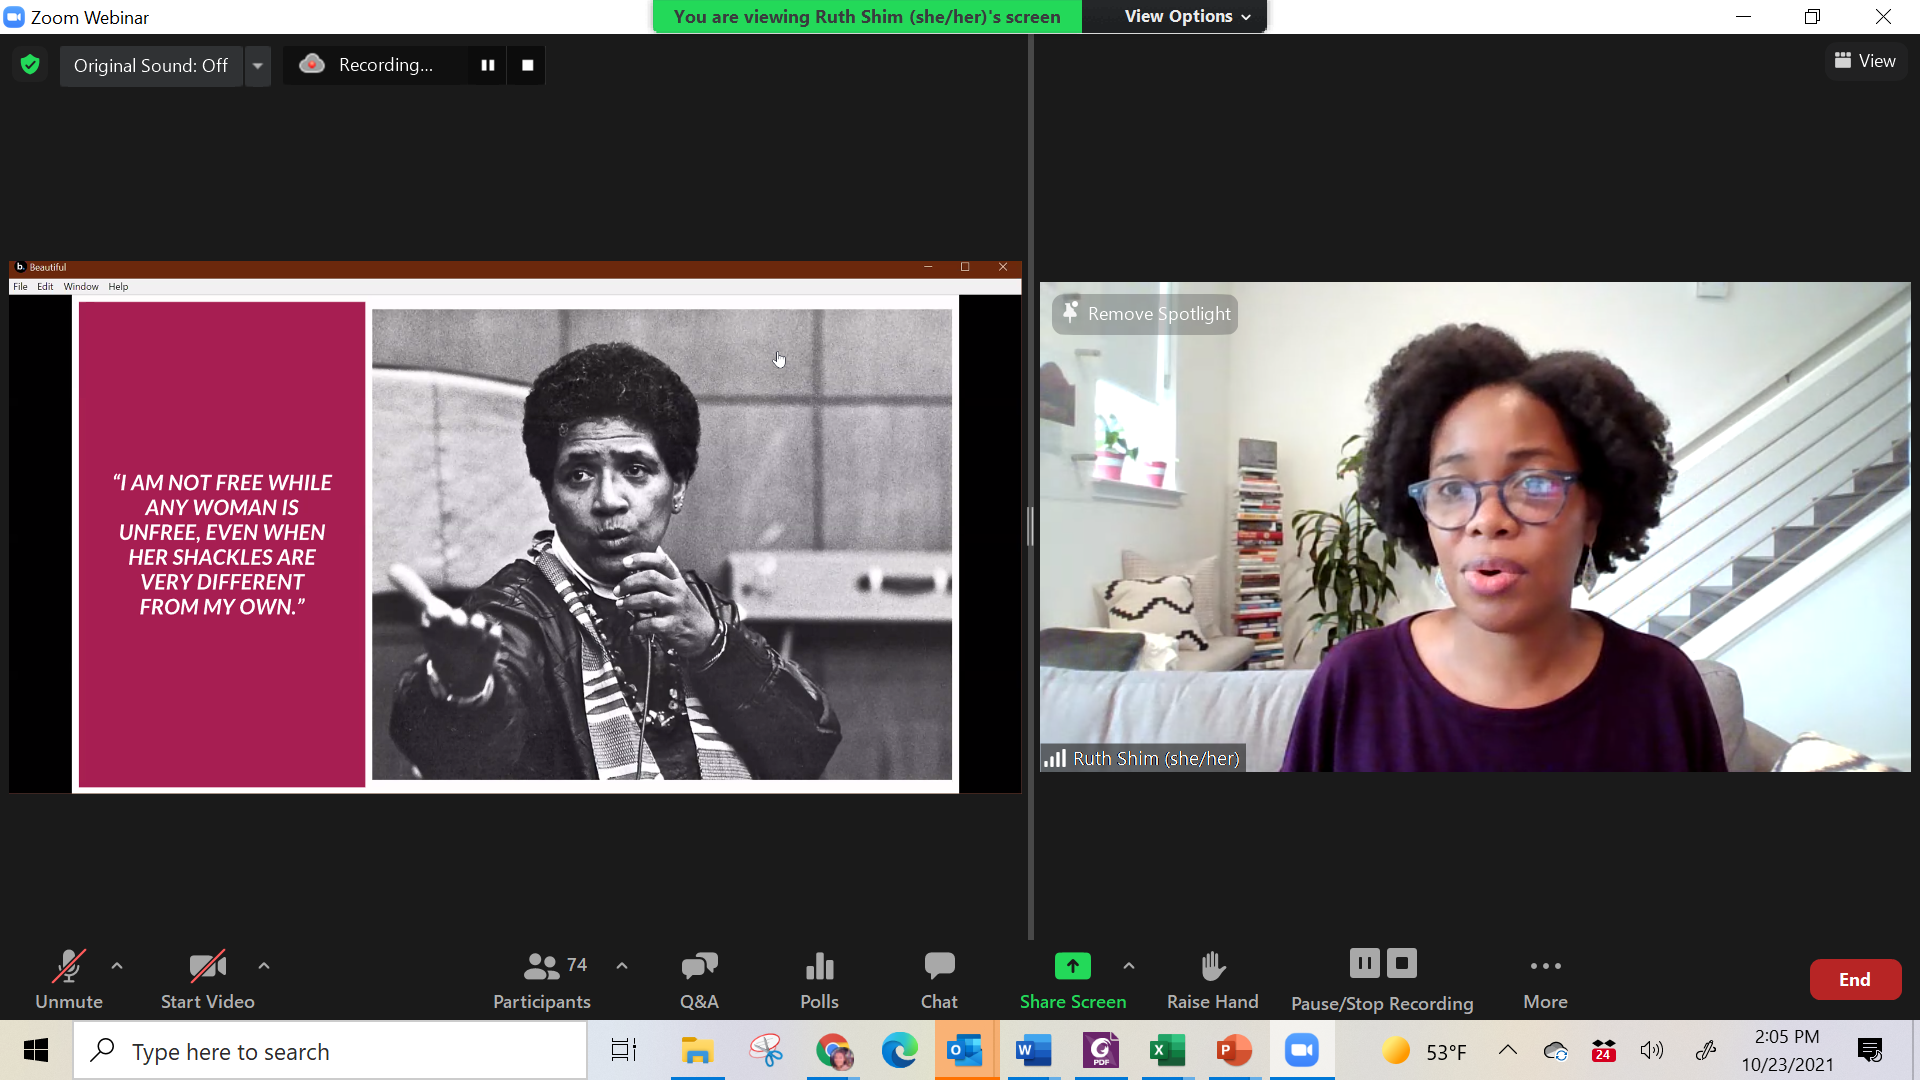Click the Remove Spotlight button
This screenshot has height=1080, width=1920.
tap(1145, 314)
